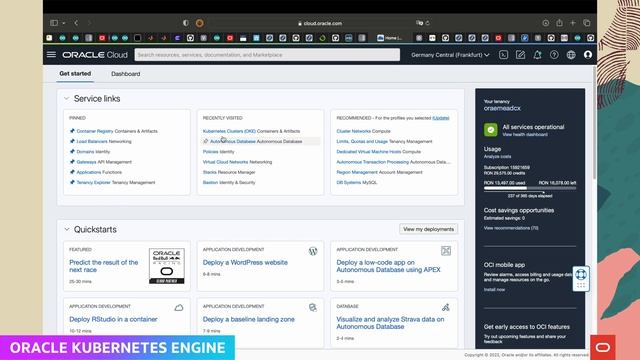Click the icon on baseline landing zone card
This screenshot has width=640, height=360.
click(x=313, y=307)
